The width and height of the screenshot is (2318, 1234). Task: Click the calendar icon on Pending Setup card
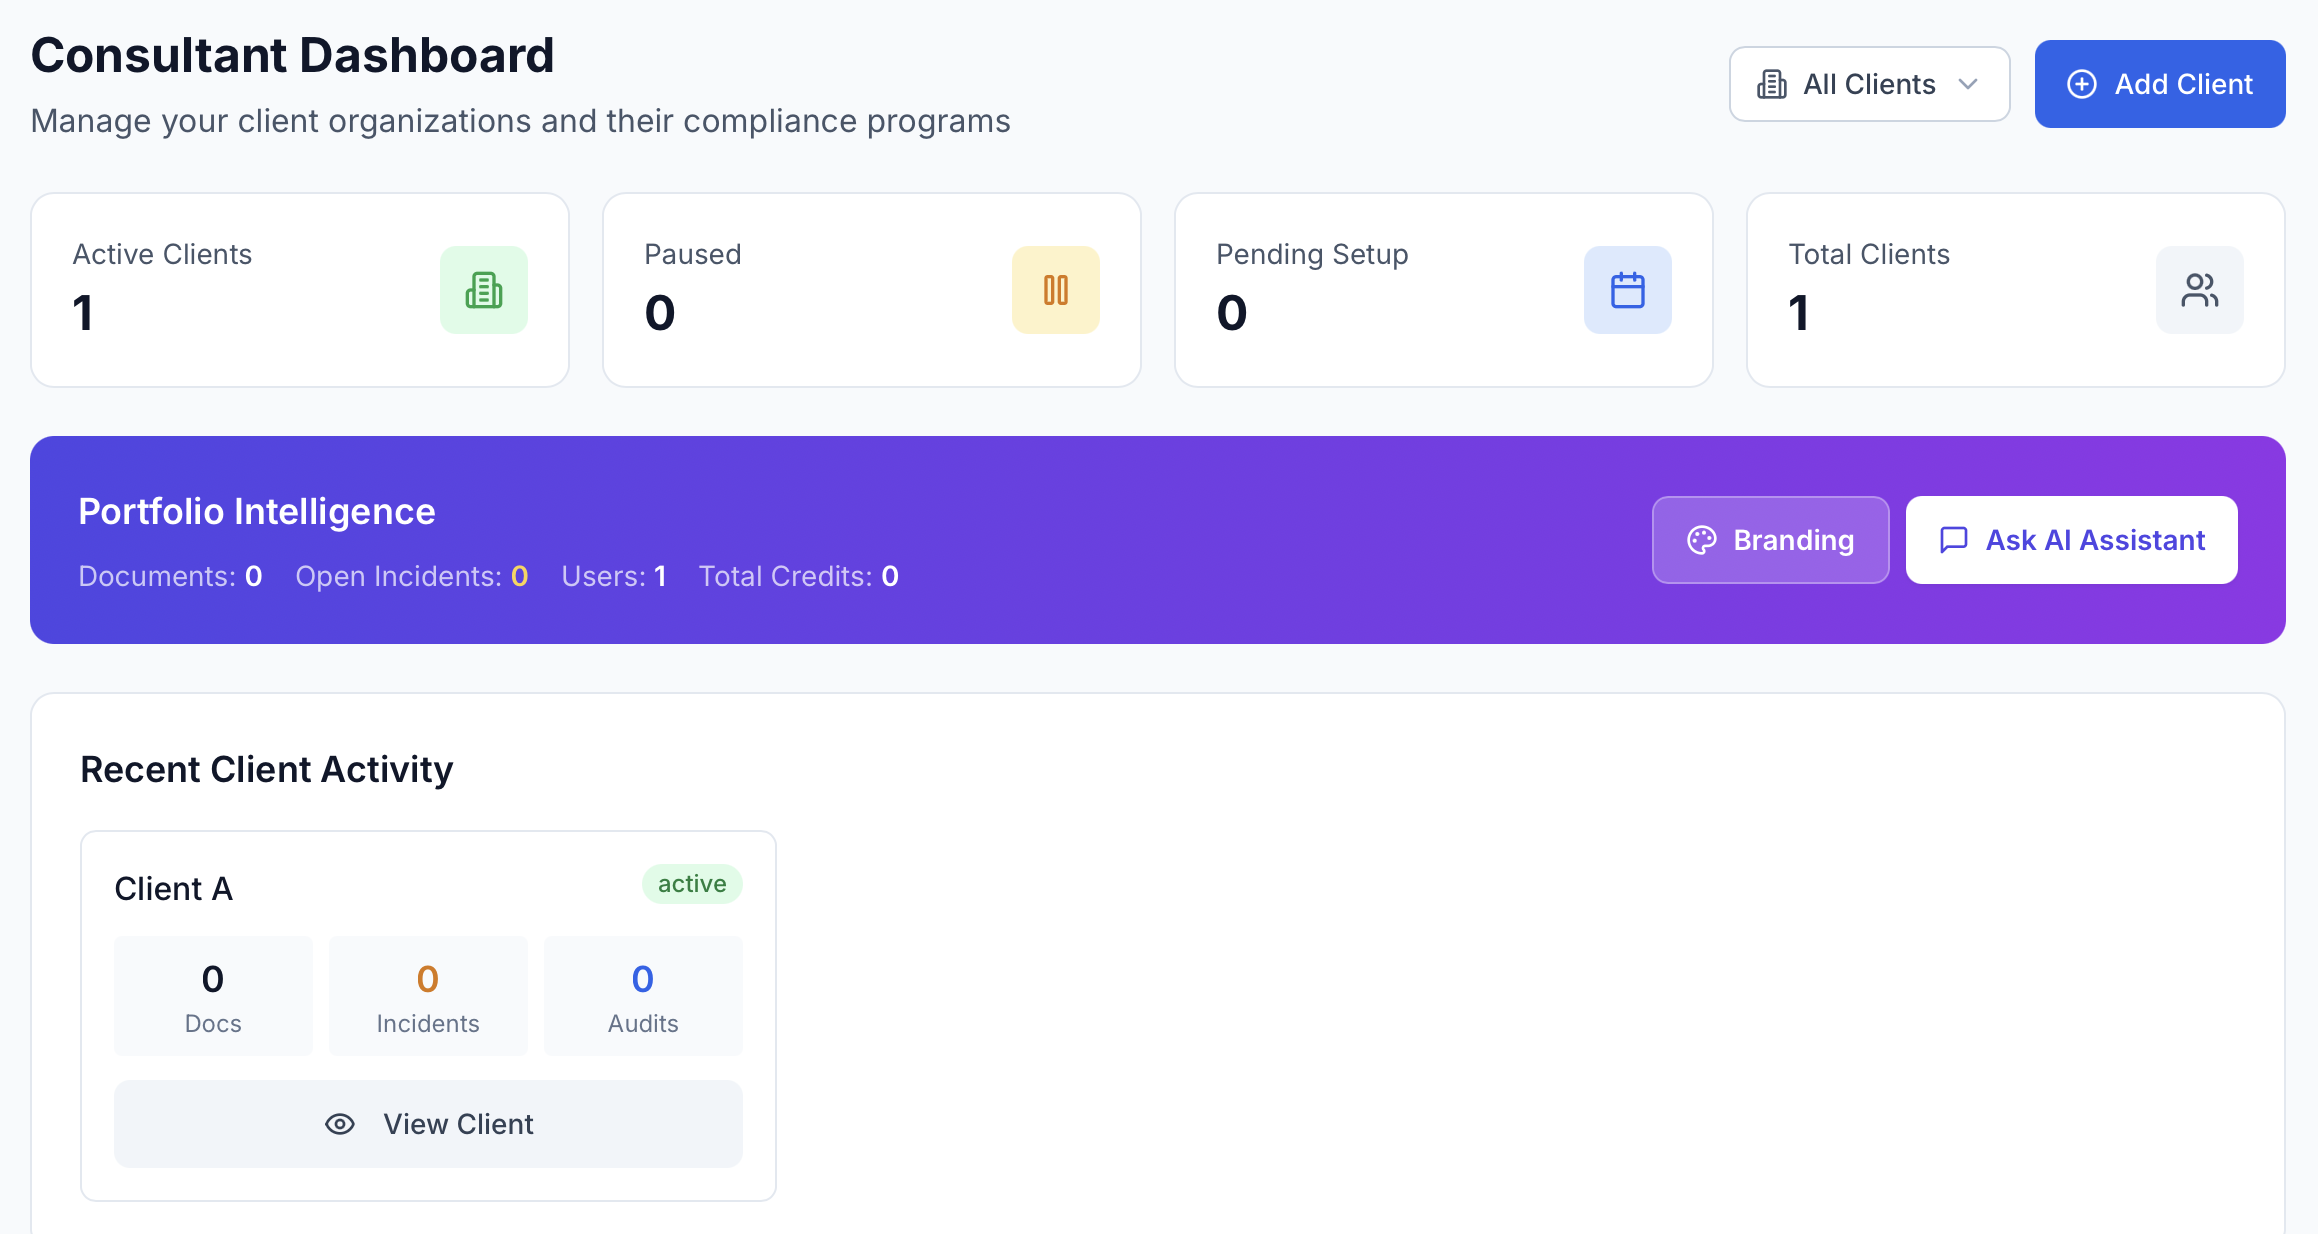1627,290
